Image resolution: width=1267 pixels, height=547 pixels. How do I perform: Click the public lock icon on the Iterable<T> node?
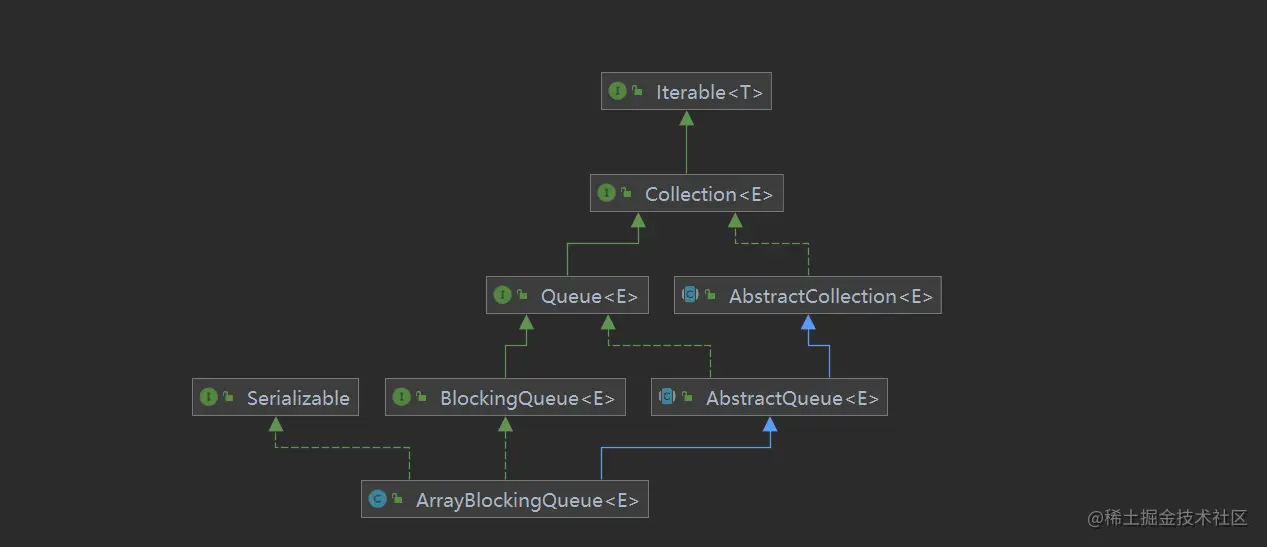[637, 92]
